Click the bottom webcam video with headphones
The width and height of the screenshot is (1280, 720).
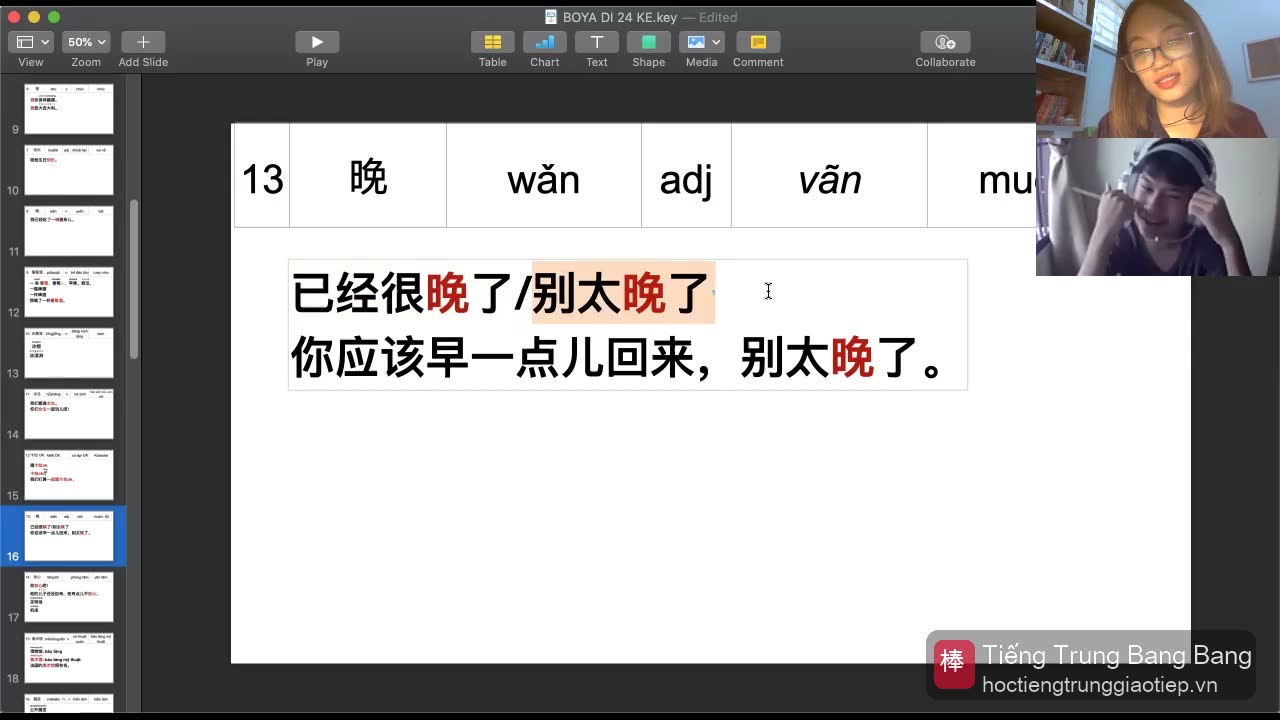coord(1158,207)
